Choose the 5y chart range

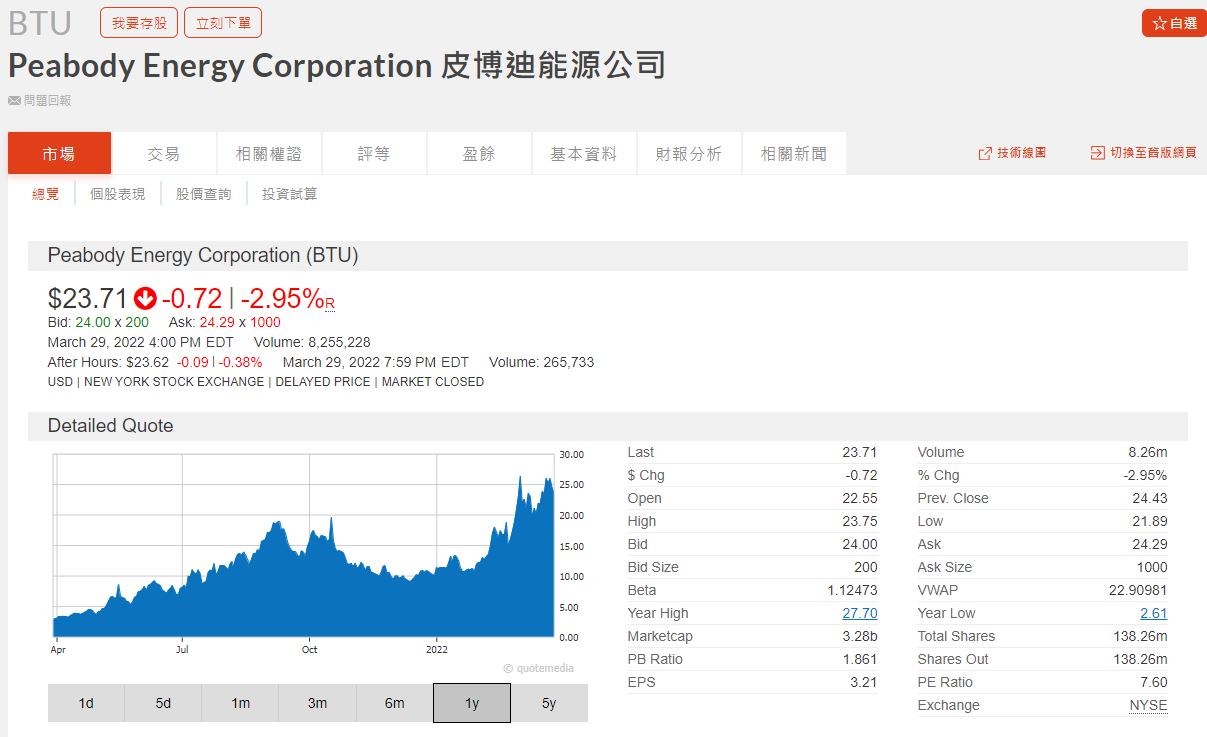549,703
